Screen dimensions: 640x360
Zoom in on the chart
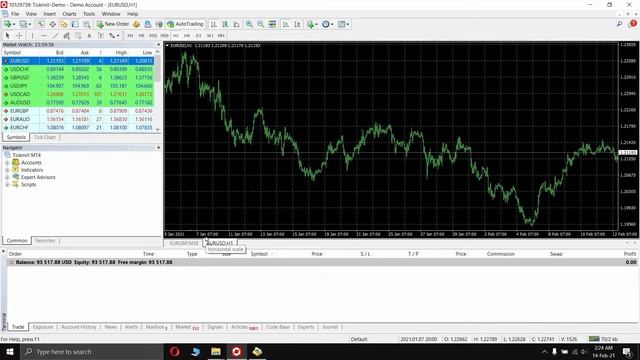click(x=249, y=24)
